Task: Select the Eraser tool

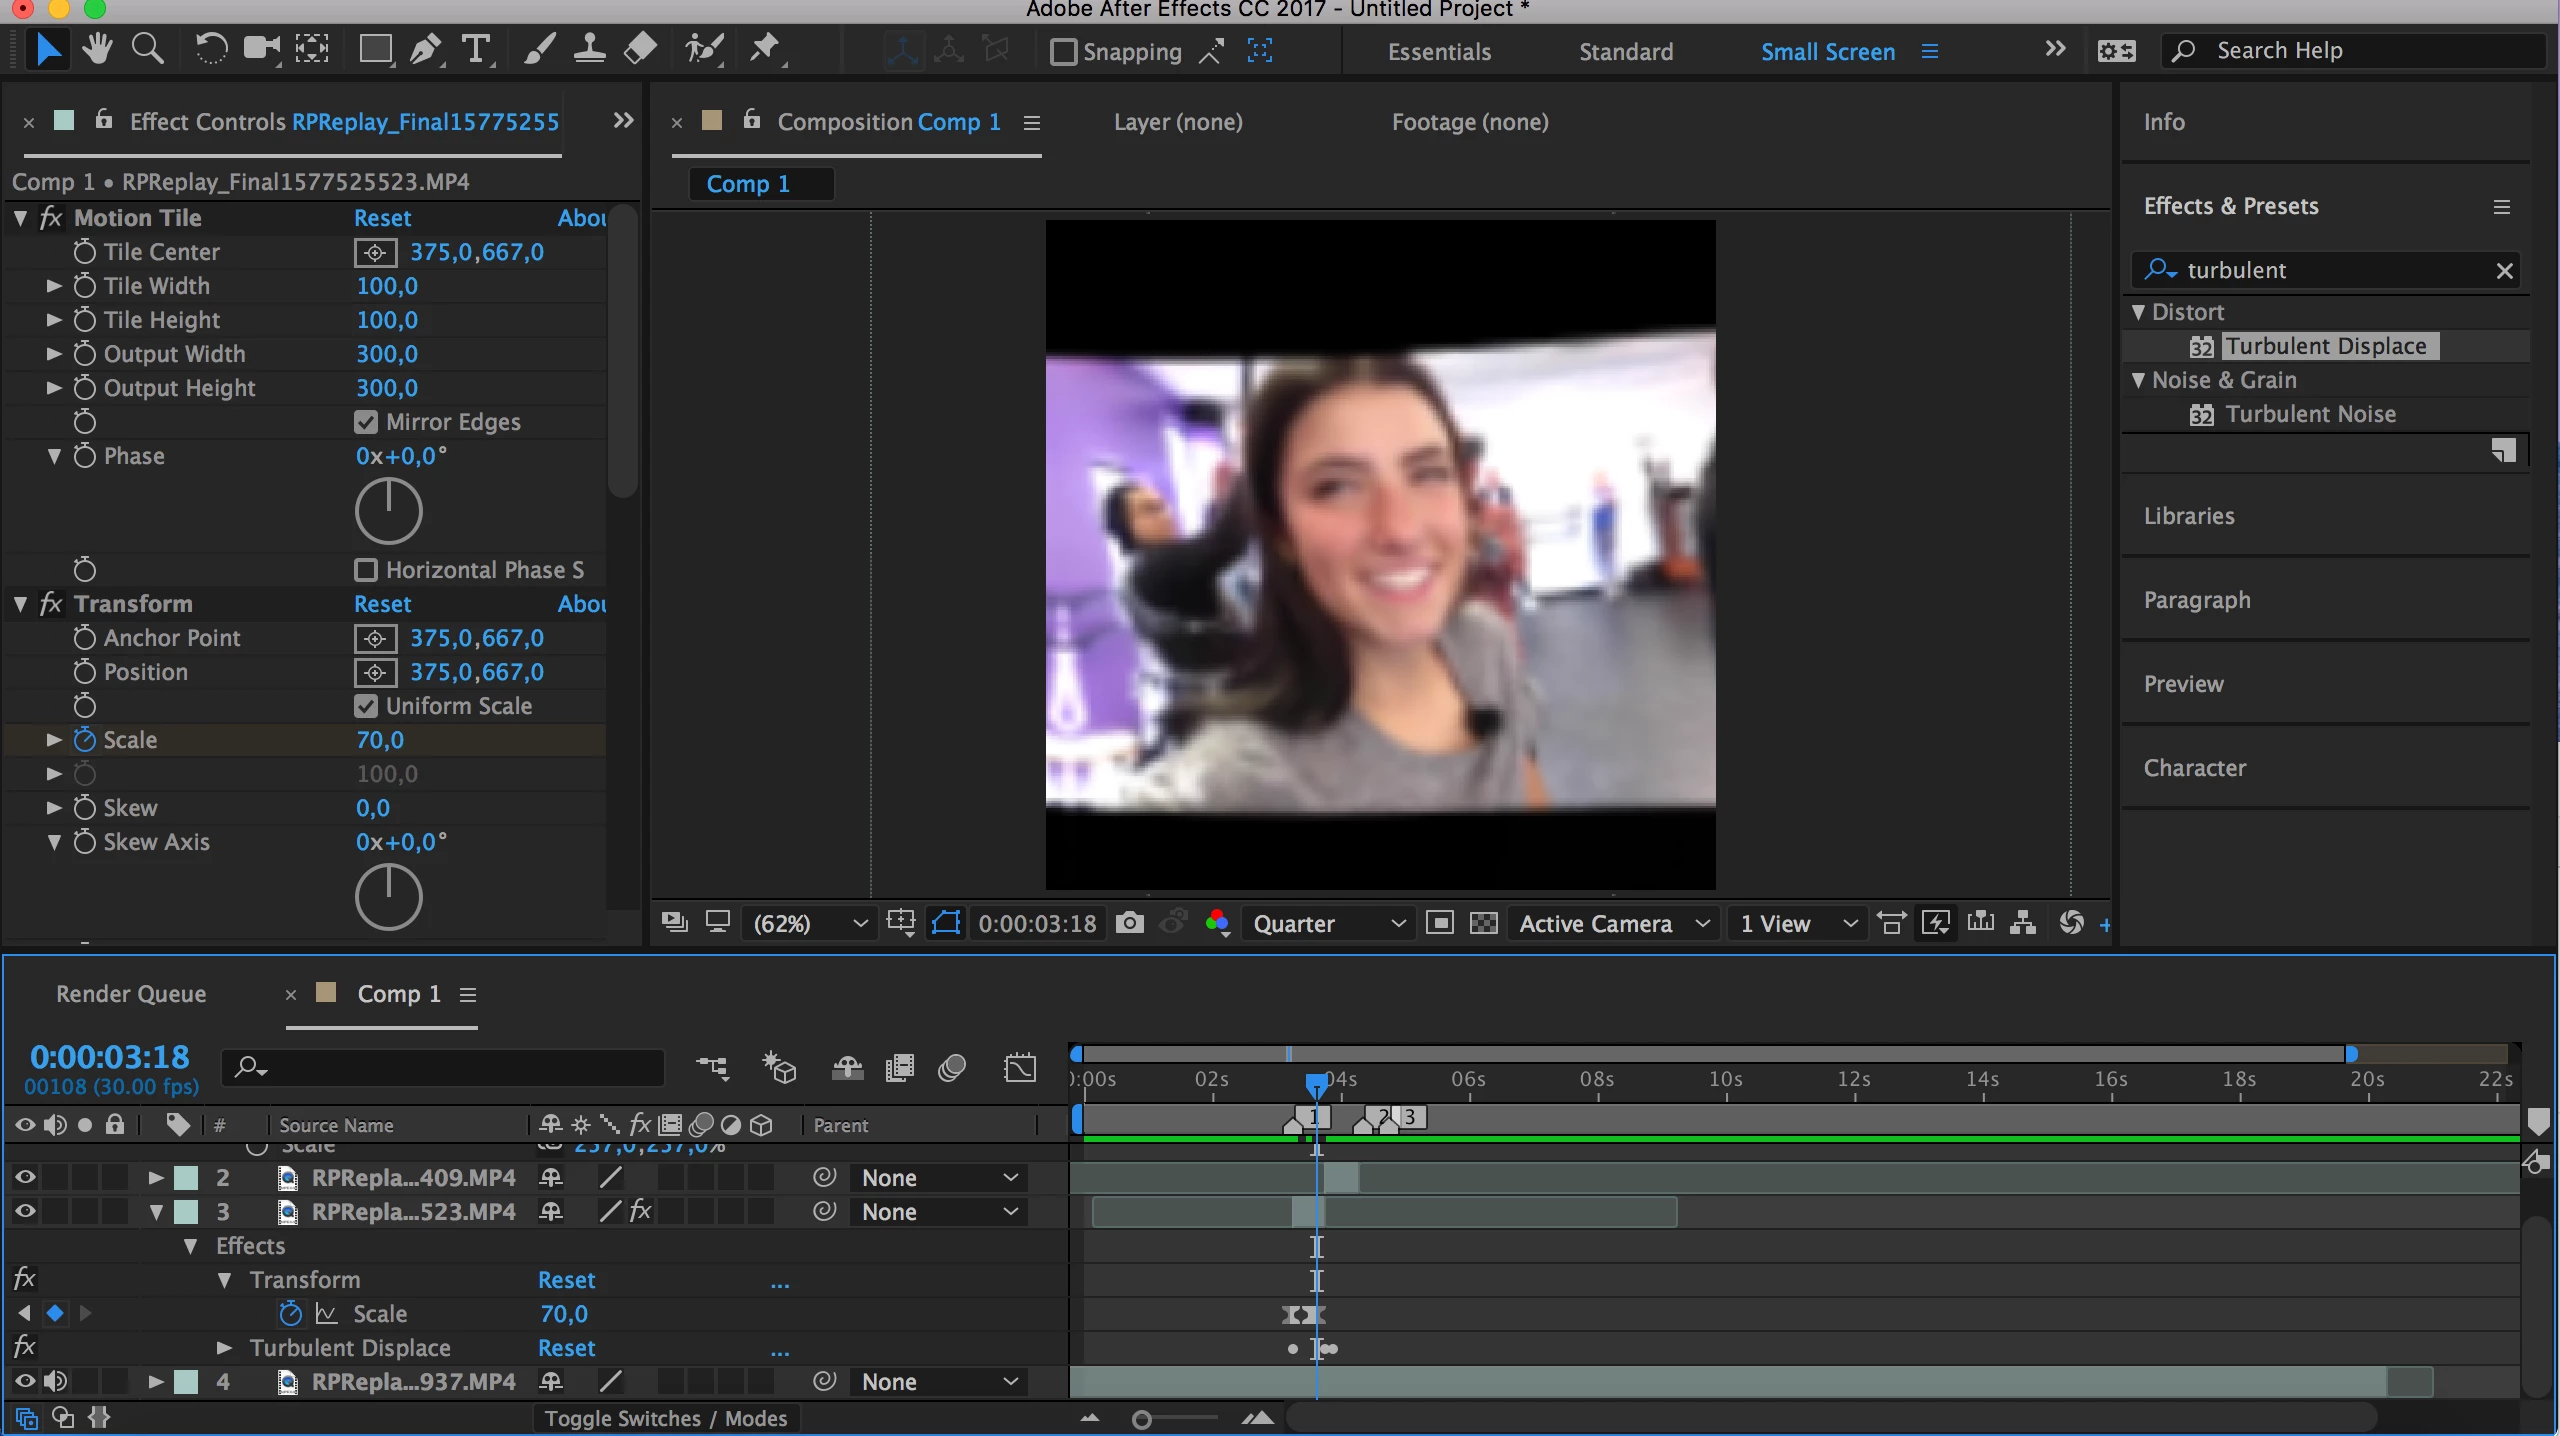Action: click(640, 49)
